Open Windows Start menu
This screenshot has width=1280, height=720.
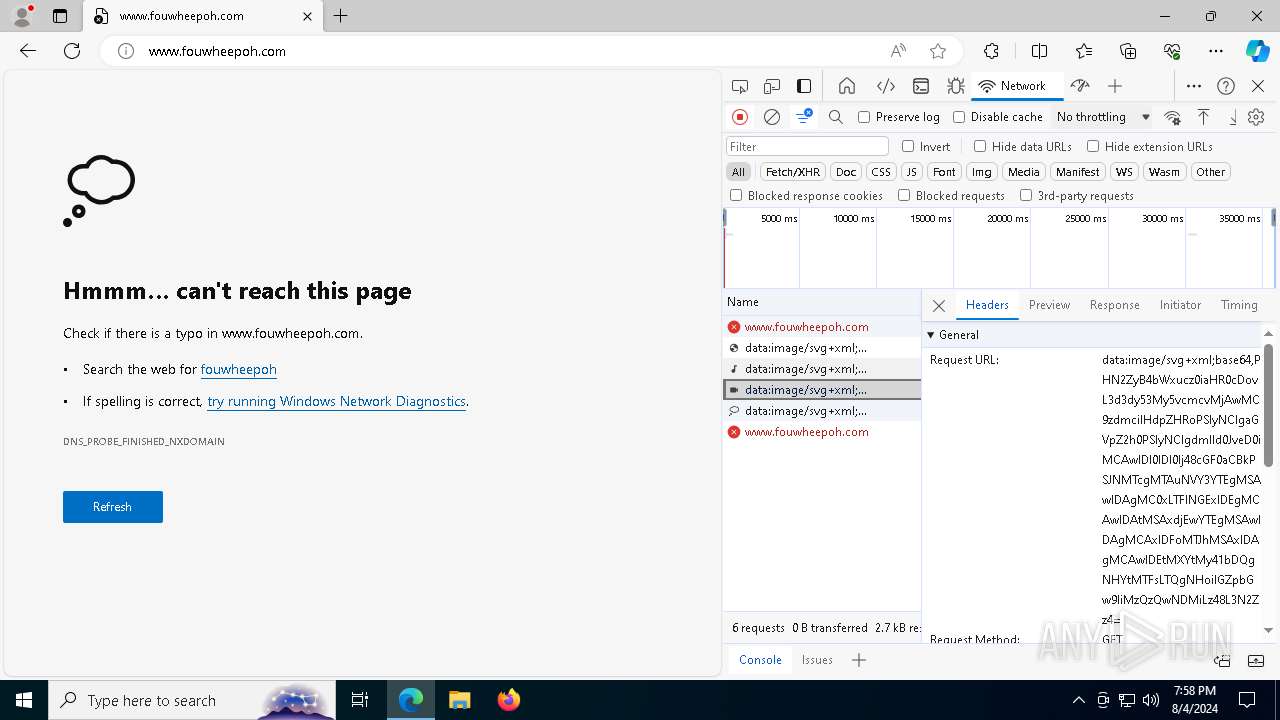click(x=24, y=700)
